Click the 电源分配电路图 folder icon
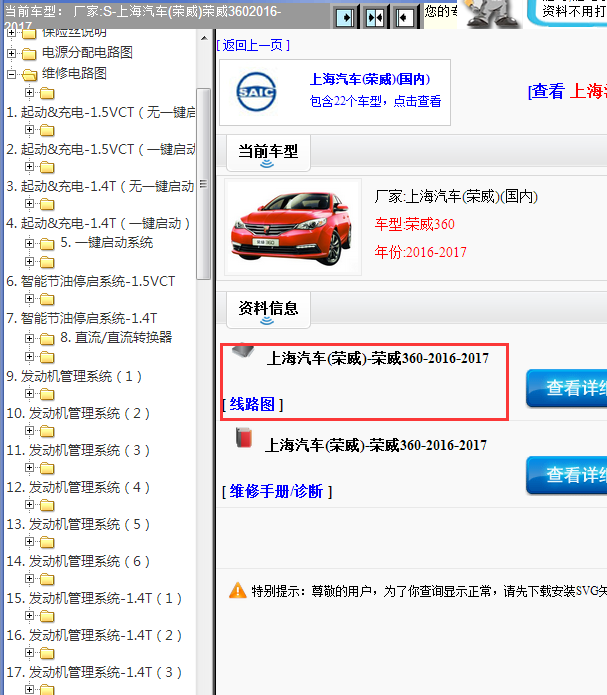Image resolution: width=607 pixels, height=695 pixels. 29,54
